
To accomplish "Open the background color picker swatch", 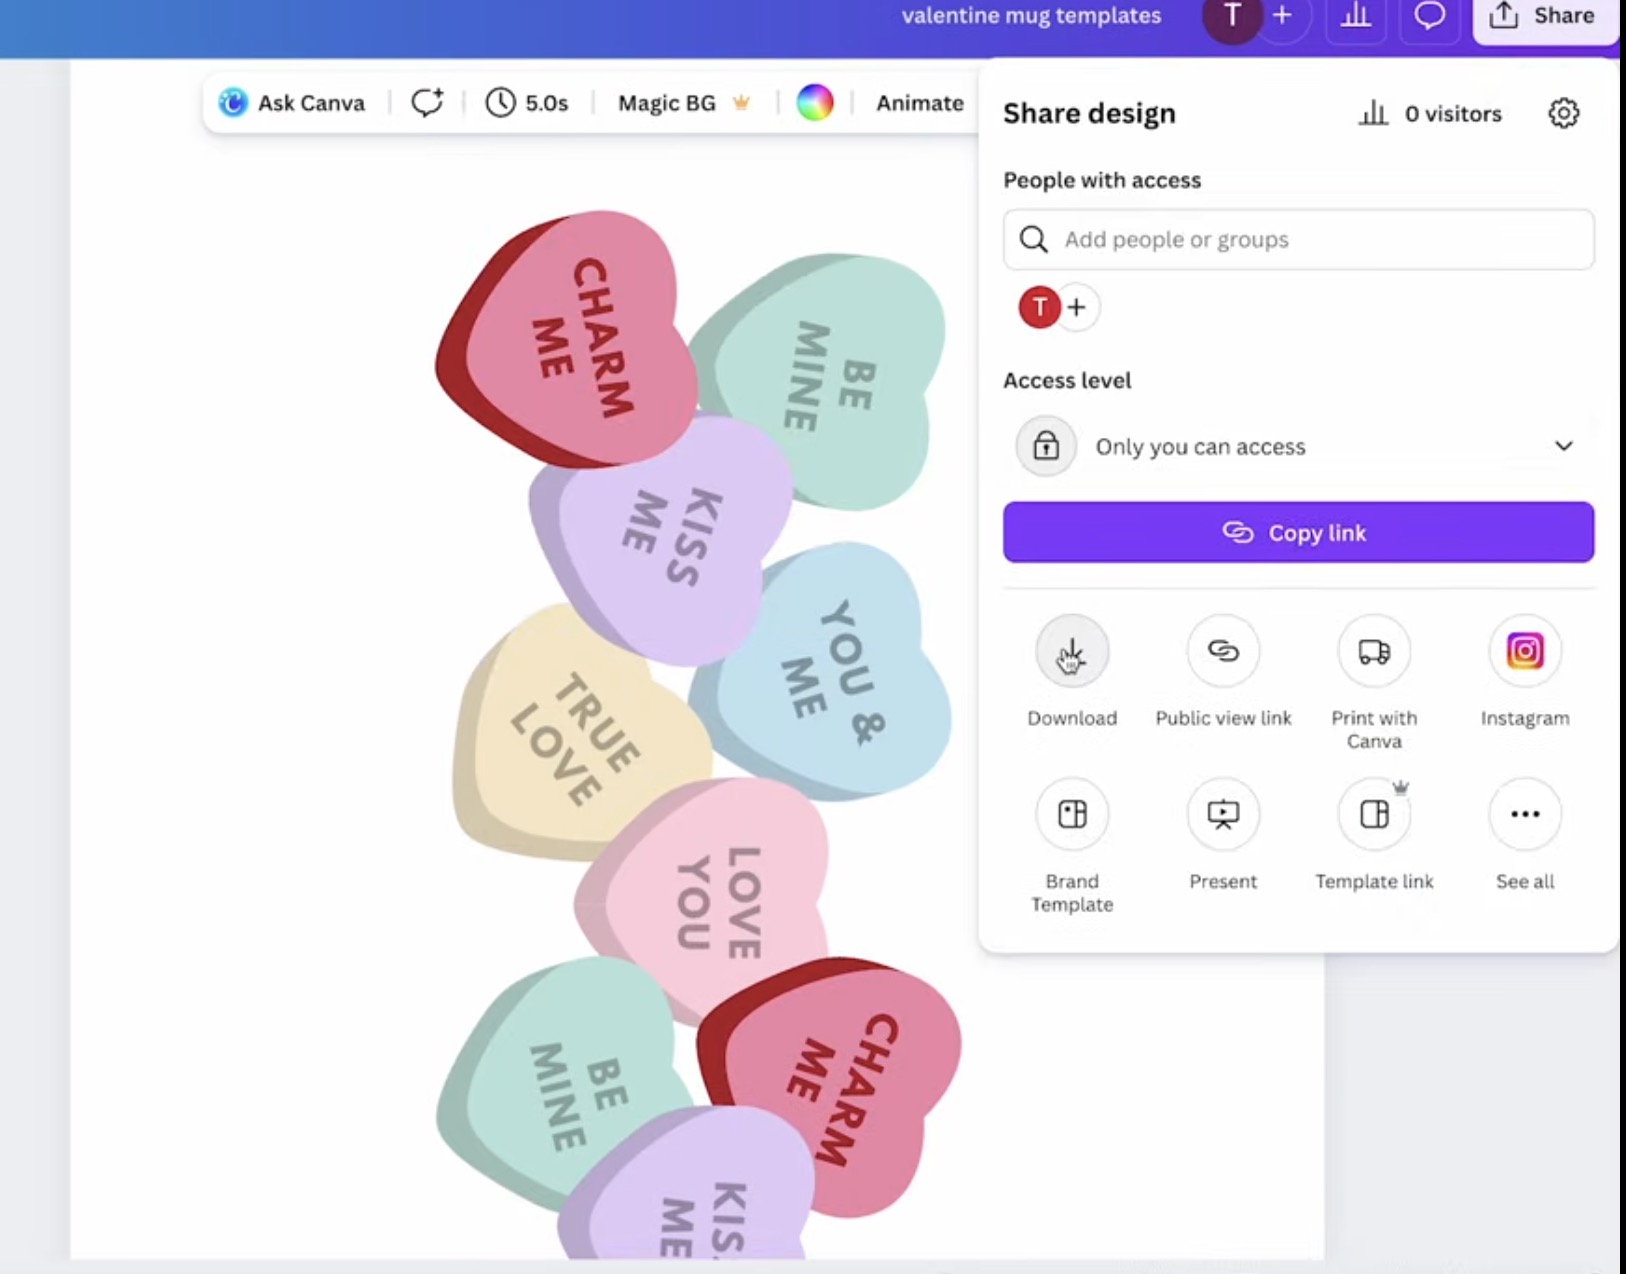I will tap(814, 103).
